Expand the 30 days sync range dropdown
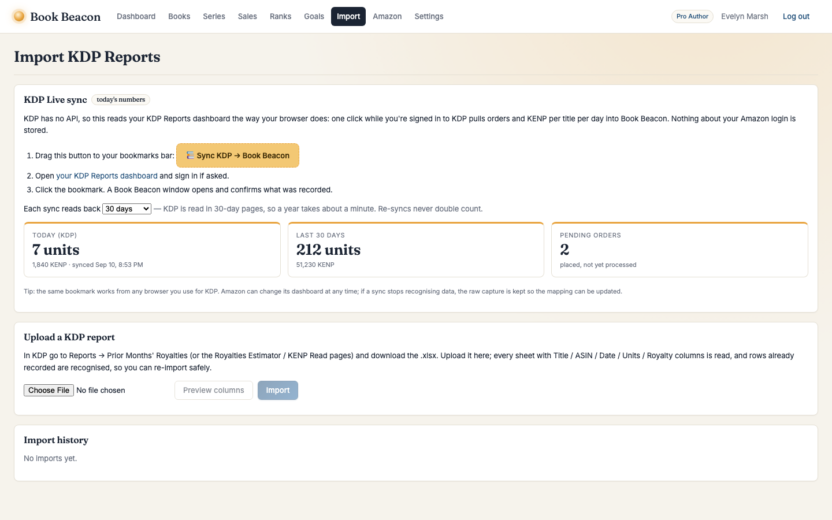This screenshot has width=832, height=520. (127, 209)
